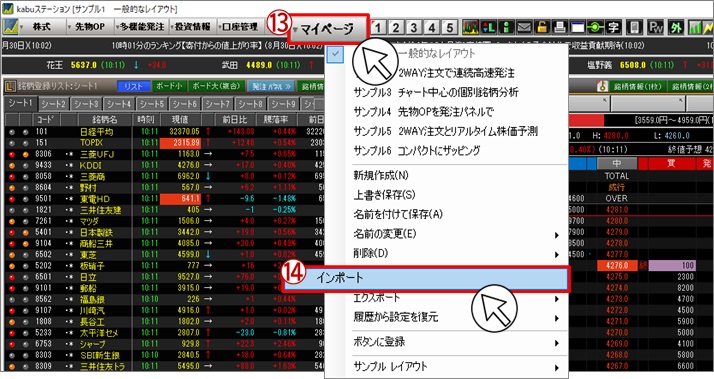The width and height of the screenshot is (714, 379).
Task: Expand the 名前の変更(E) submenu
Action: 455,234
